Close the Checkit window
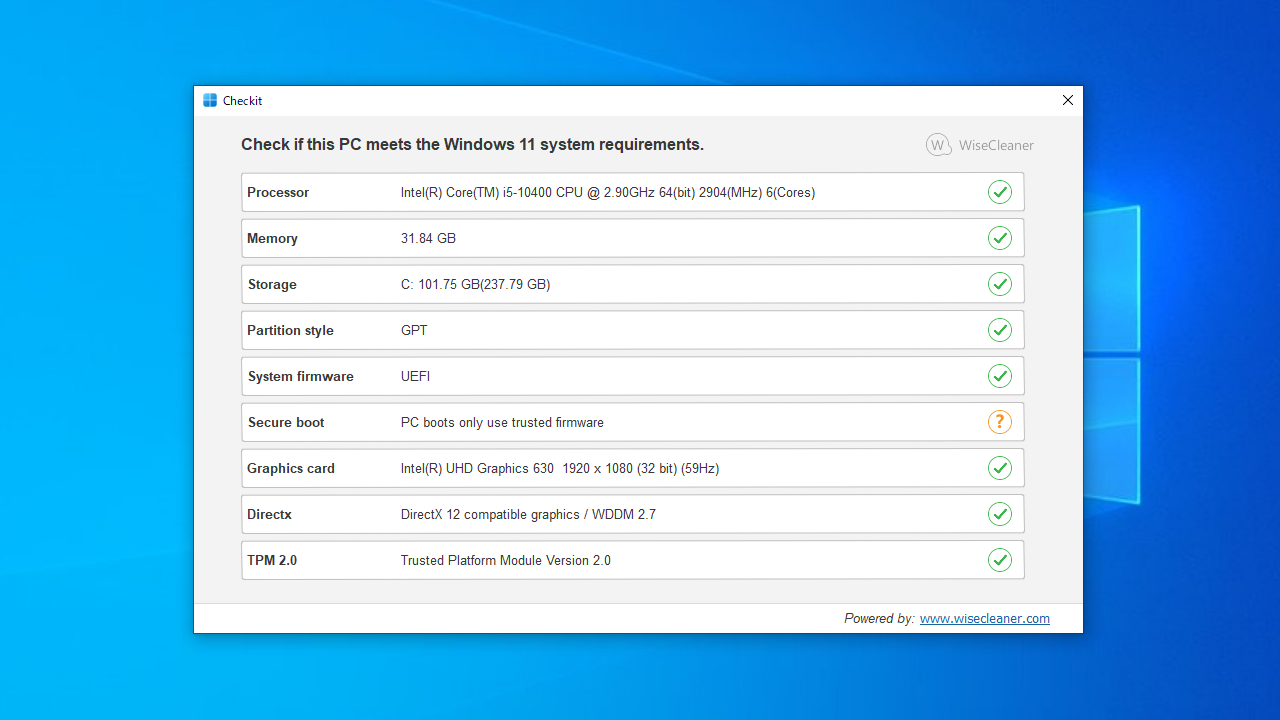1280x720 pixels. tap(1067, 100)
